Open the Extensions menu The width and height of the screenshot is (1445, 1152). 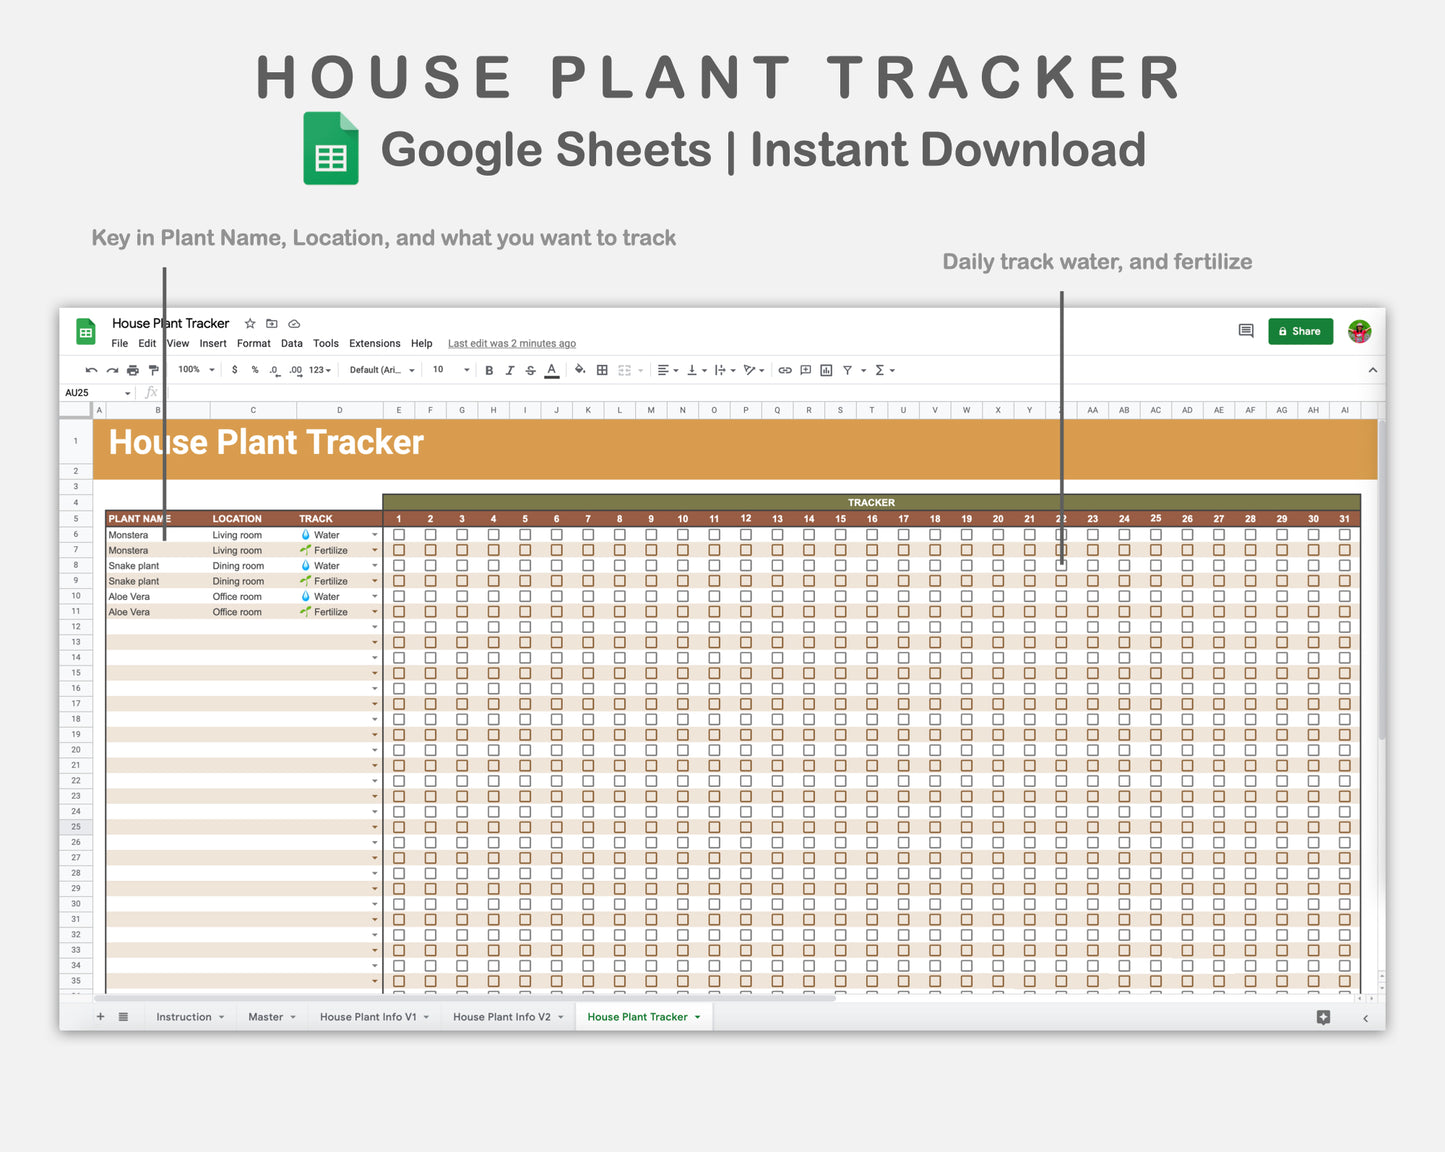[x=374, y=343]
